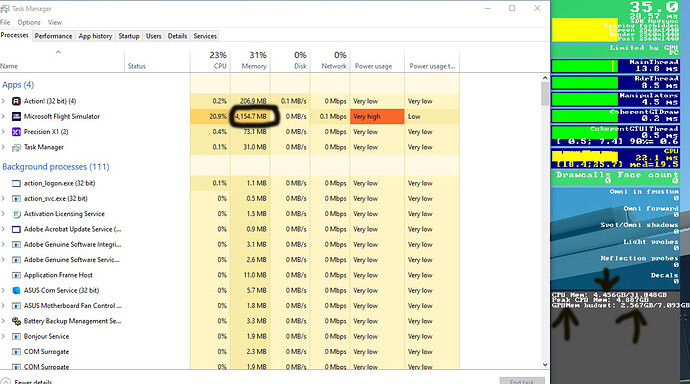The width and height of the screenshot is (690, 384).
Task: Sort processes by Disk column
Action: pos(290,61)
